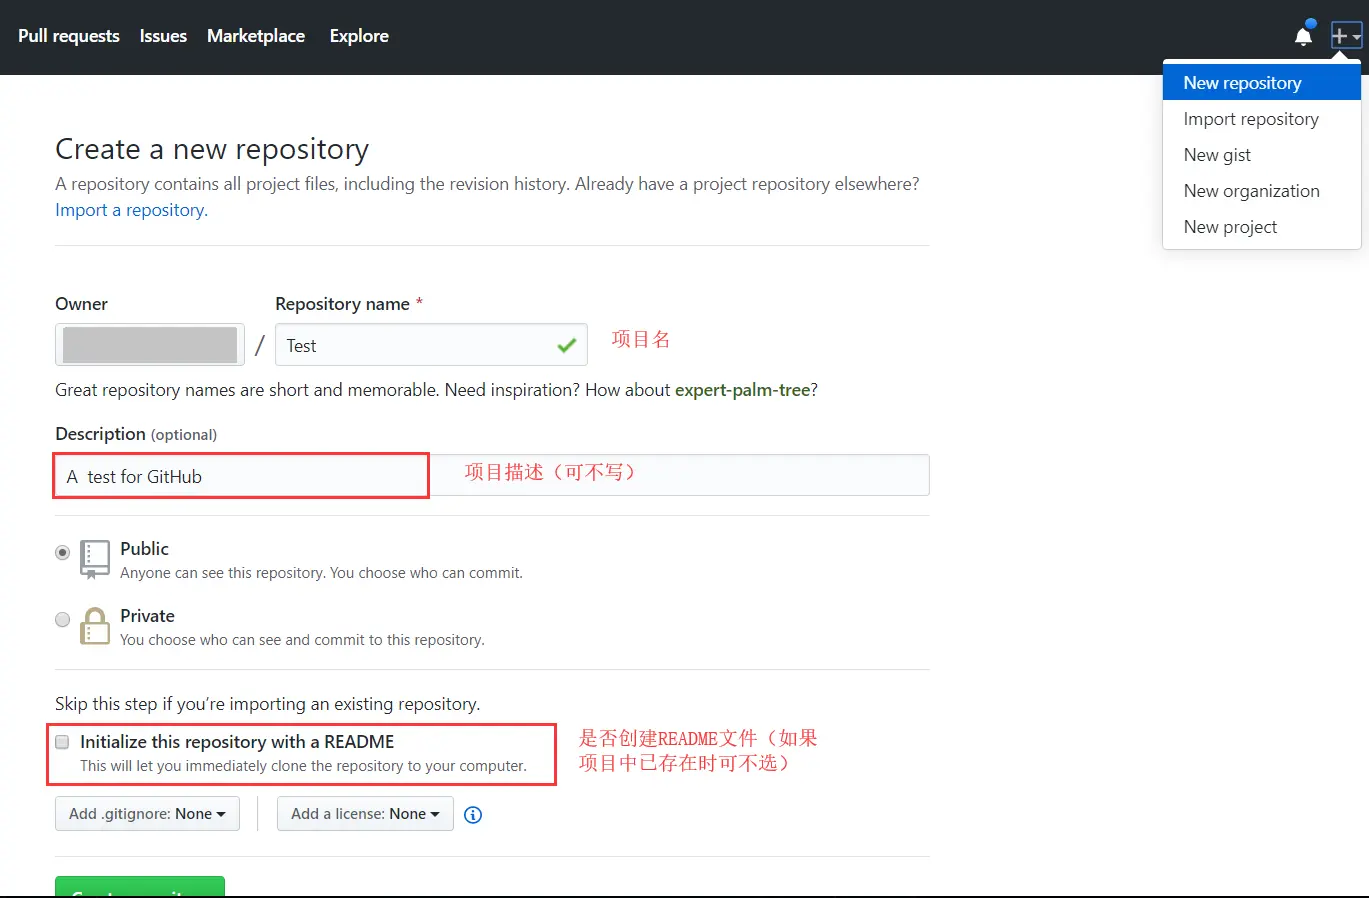Click the license info icon
Viewport: 1370px width, 898px height.
473,814
